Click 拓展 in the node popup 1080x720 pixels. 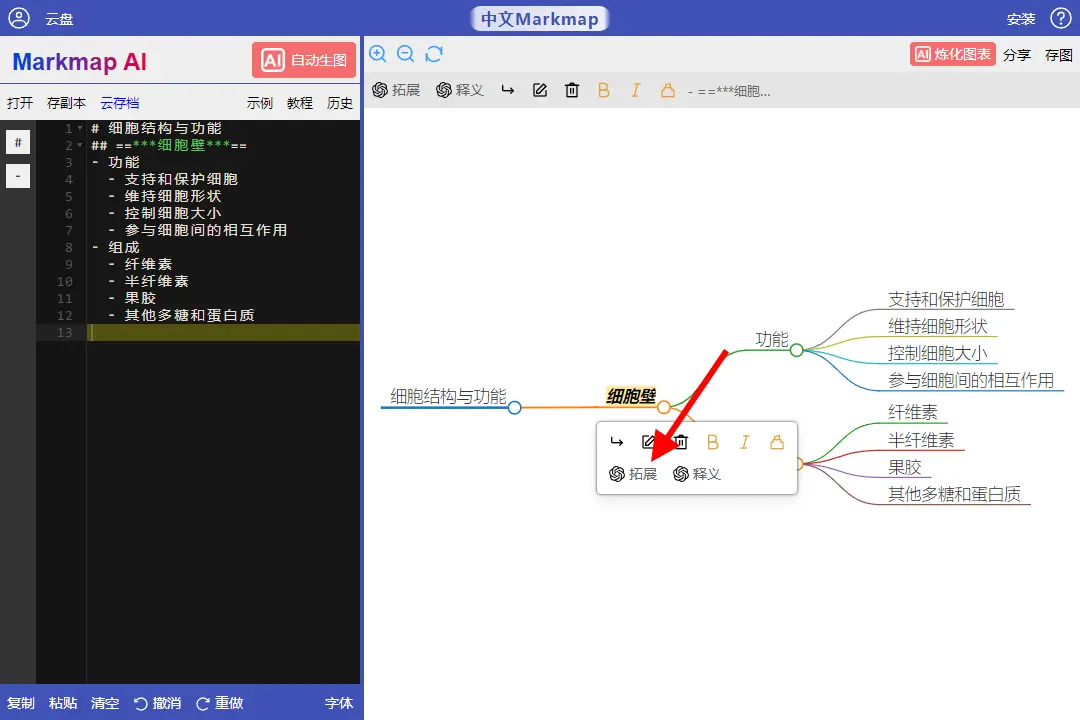[633, 474]
